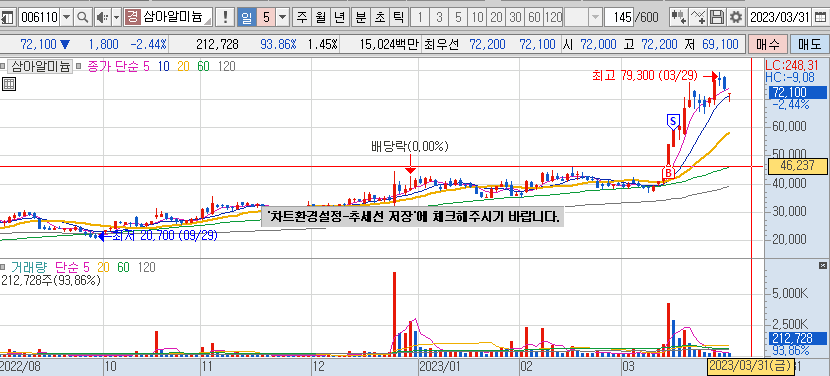Image resolution: width=830 pixels, height=376 pixels.
Task: Open the calendar picker icon
Action: (820, 17)
